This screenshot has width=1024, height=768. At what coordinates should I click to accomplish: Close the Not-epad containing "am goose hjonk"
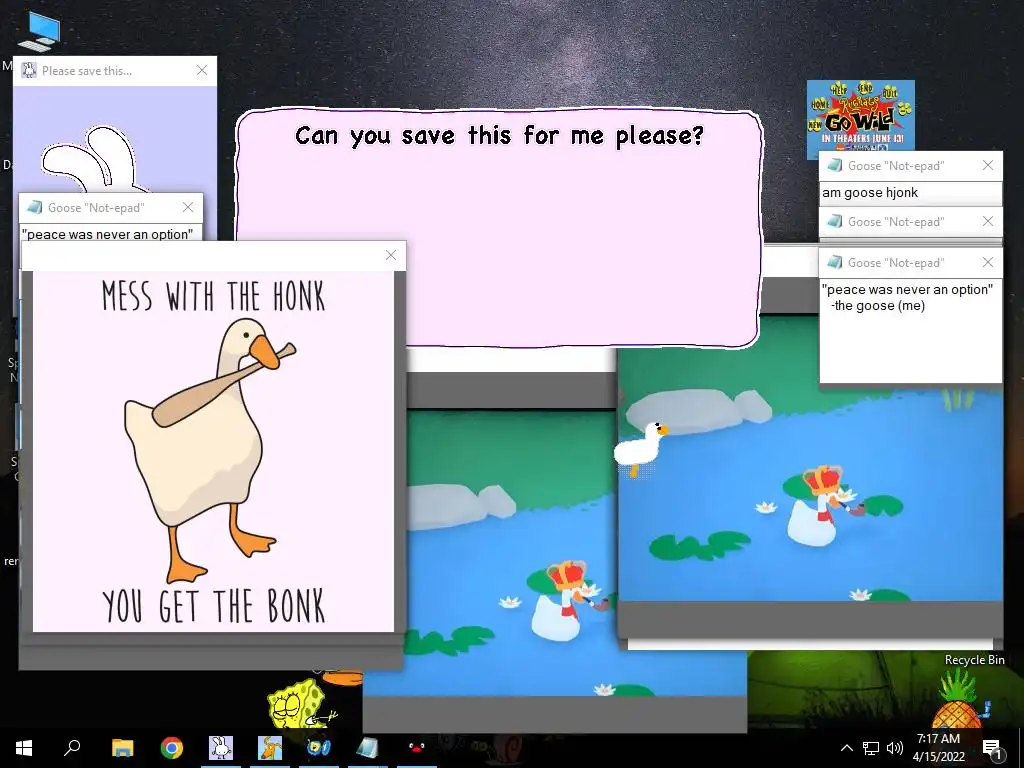(987, 165)
